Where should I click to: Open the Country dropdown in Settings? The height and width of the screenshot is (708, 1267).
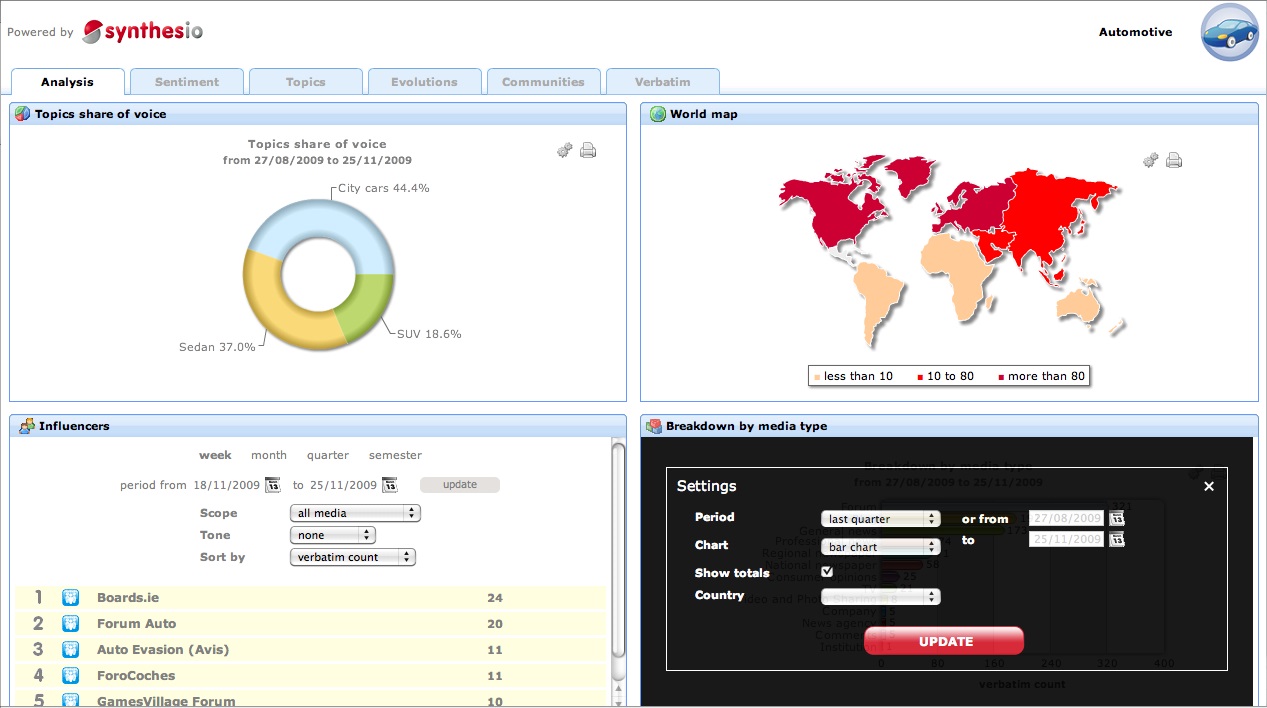pyautogui.click(x=880, y=597)
